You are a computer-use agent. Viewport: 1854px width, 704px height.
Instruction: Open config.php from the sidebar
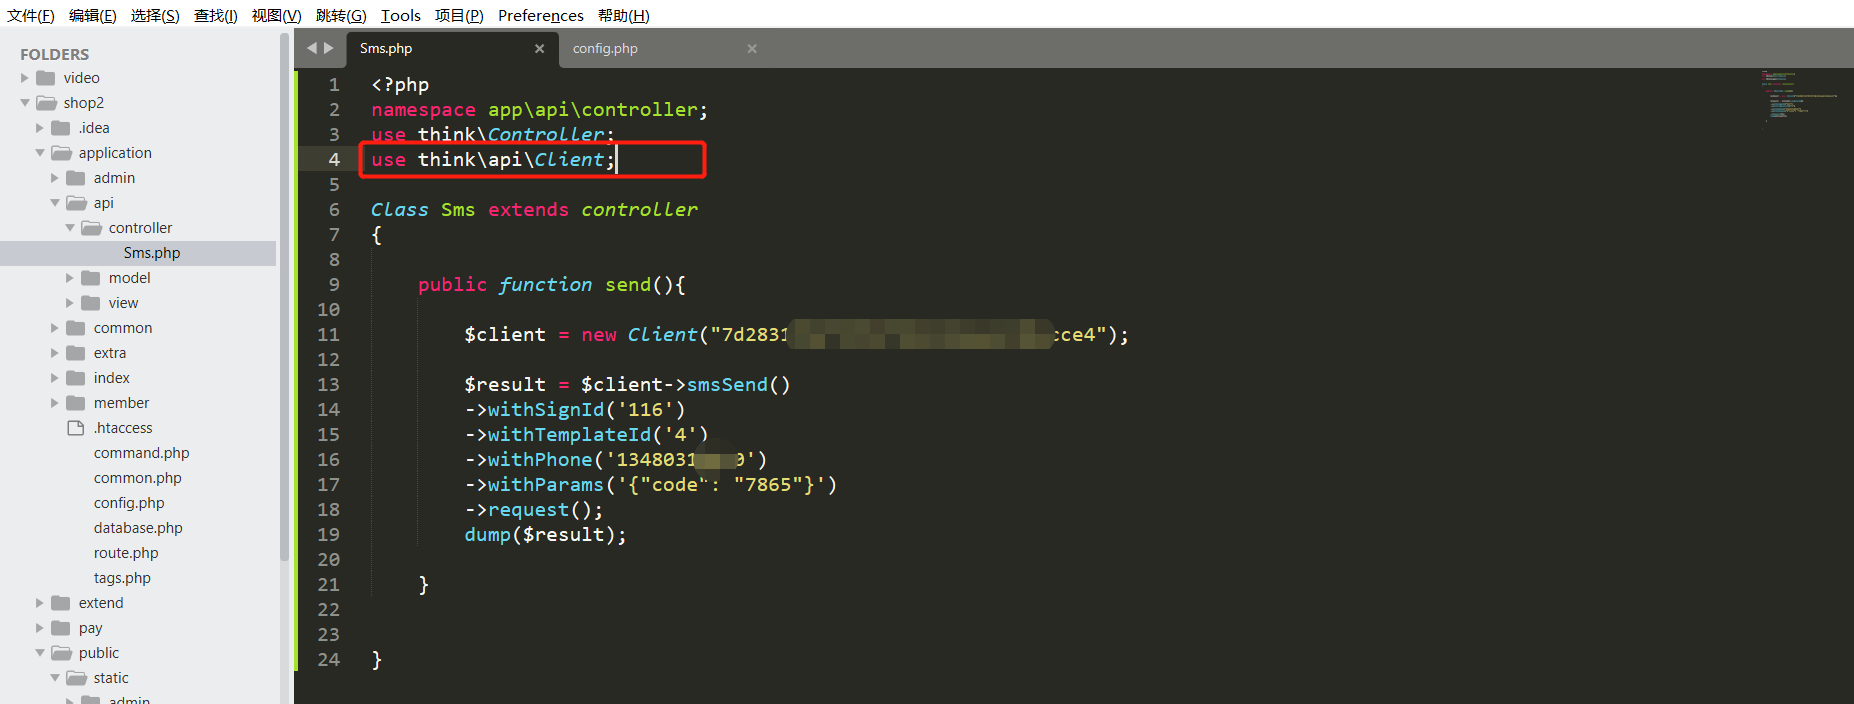pos(129,503)
